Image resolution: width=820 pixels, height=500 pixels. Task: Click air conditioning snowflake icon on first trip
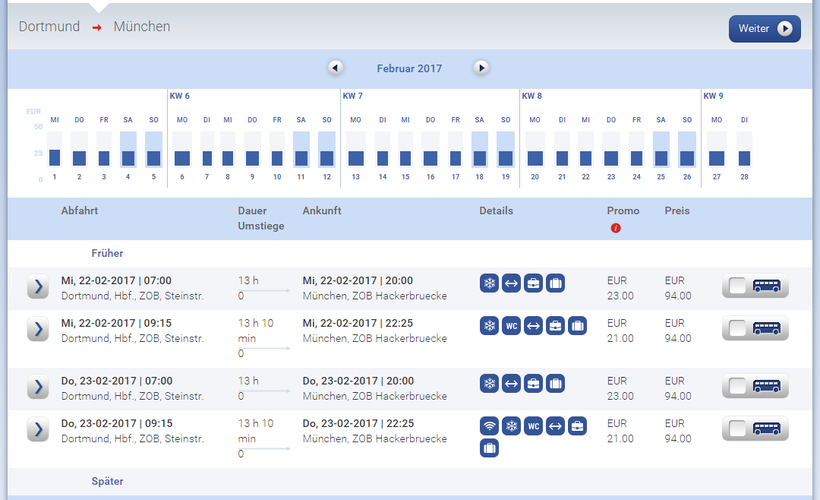(x=489, y=283)
